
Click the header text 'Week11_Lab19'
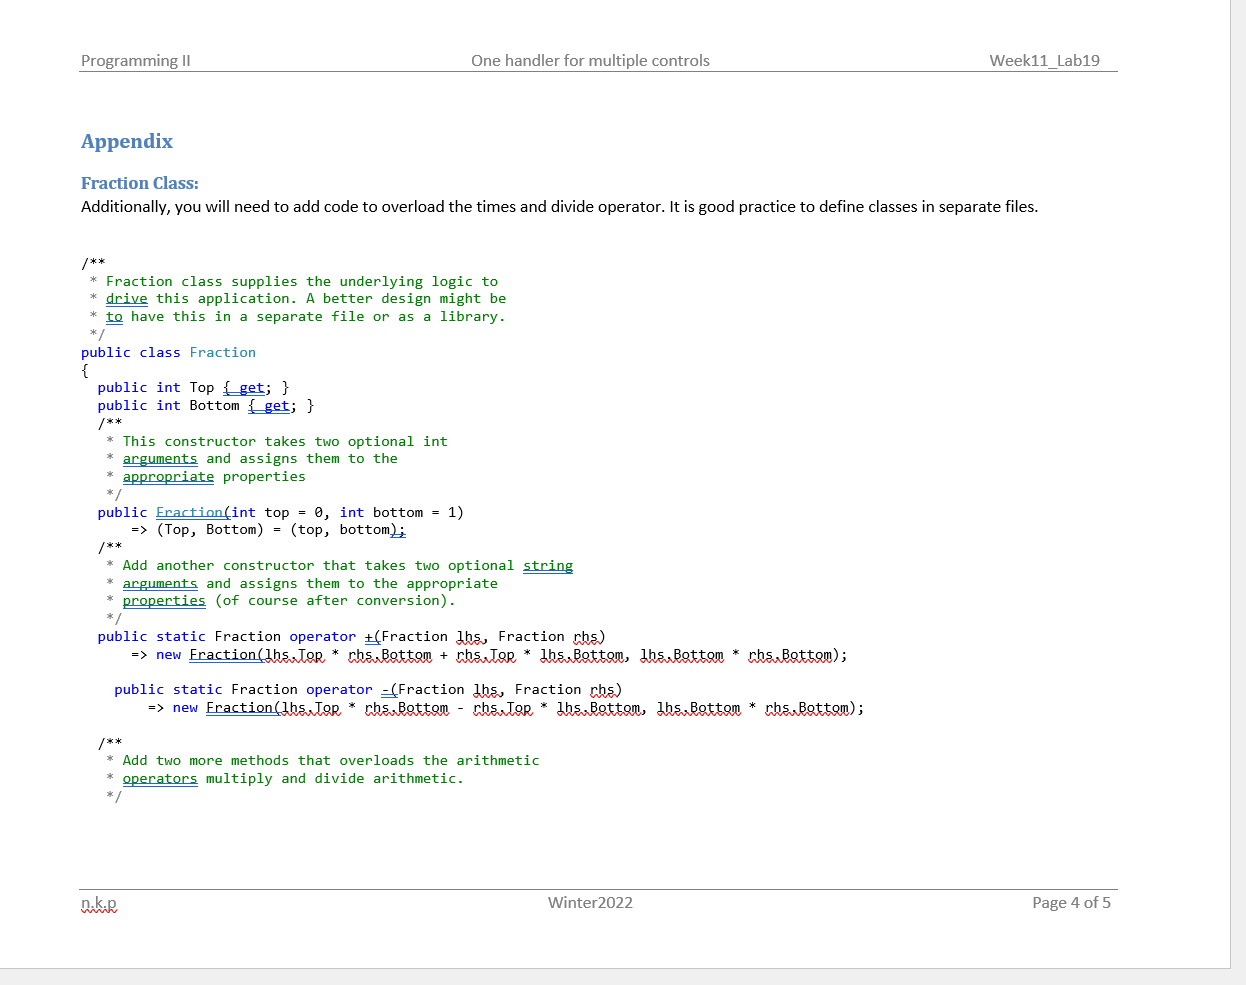click(1045, 60)
